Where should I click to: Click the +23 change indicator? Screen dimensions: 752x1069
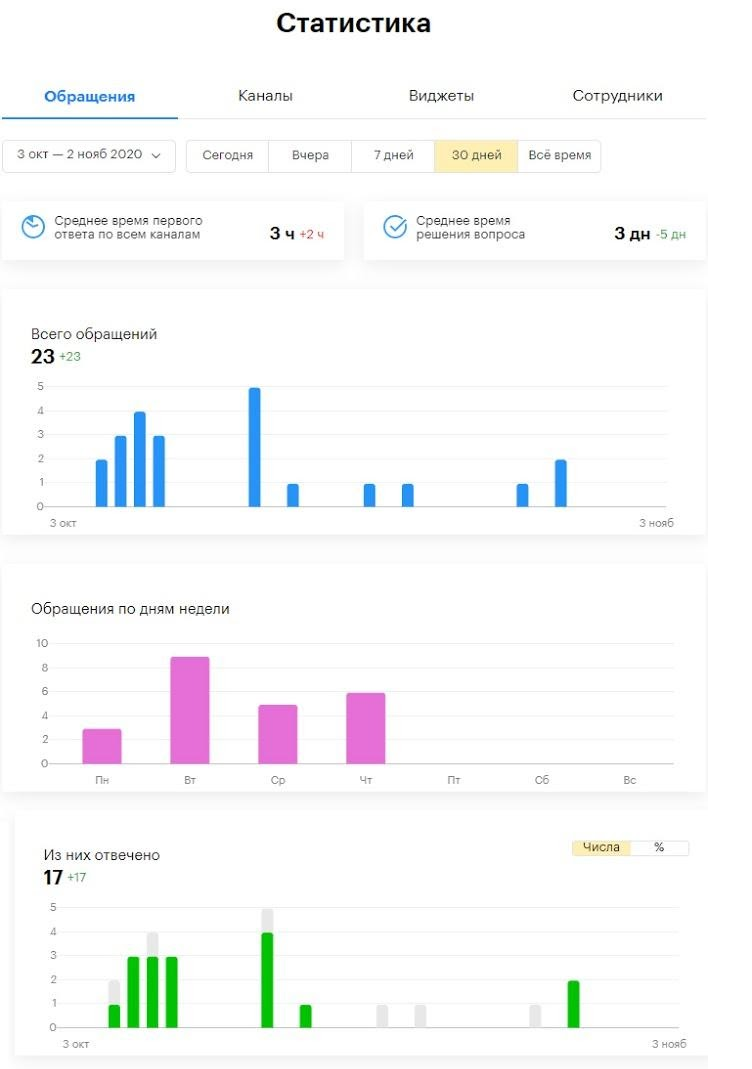[x=70, y=357]
